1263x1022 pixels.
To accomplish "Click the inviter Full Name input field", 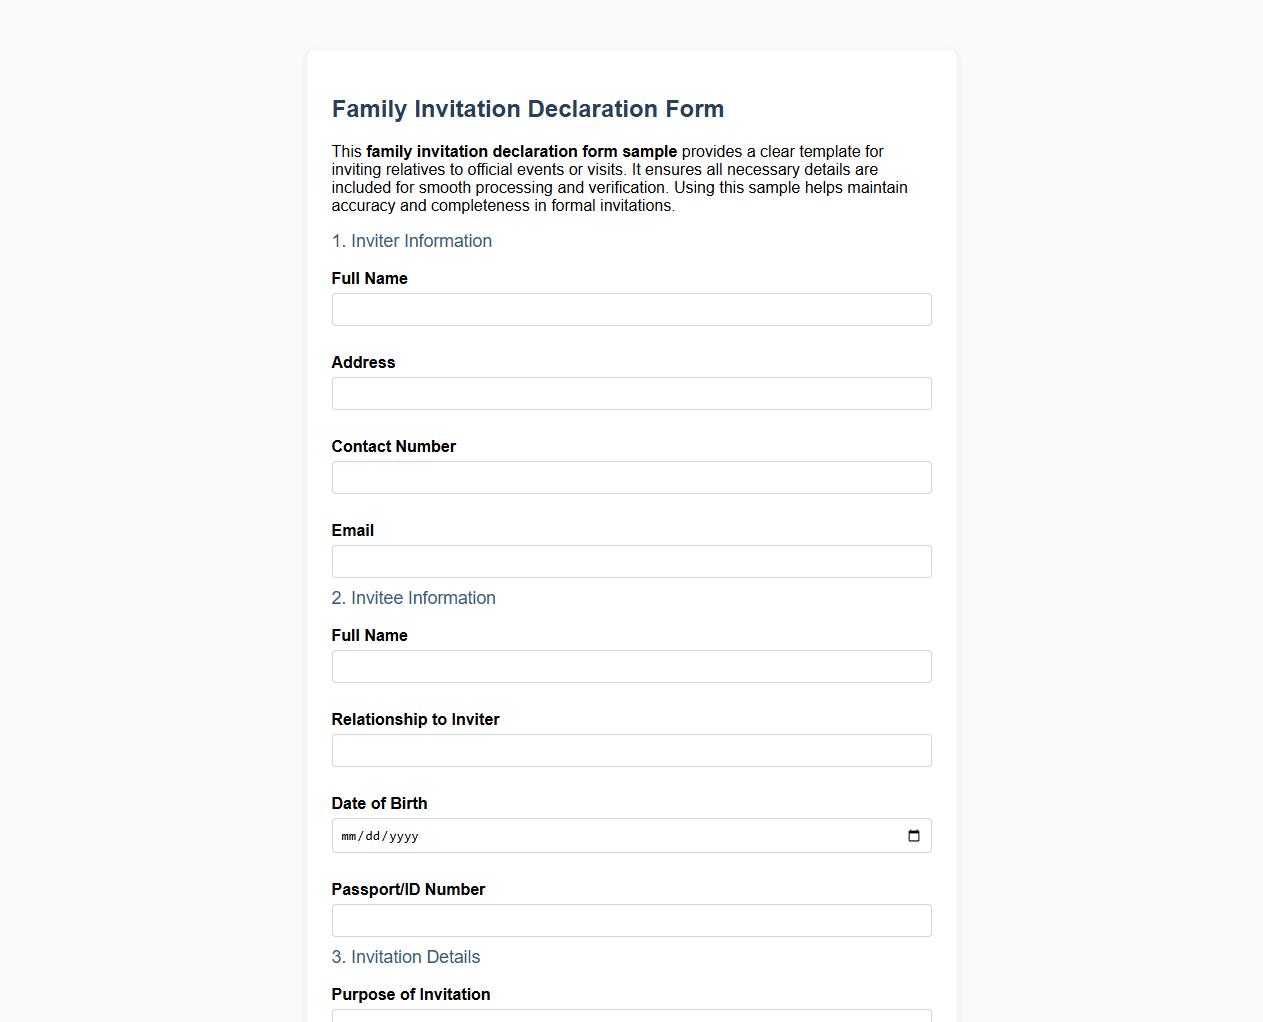I will [631, 309].
